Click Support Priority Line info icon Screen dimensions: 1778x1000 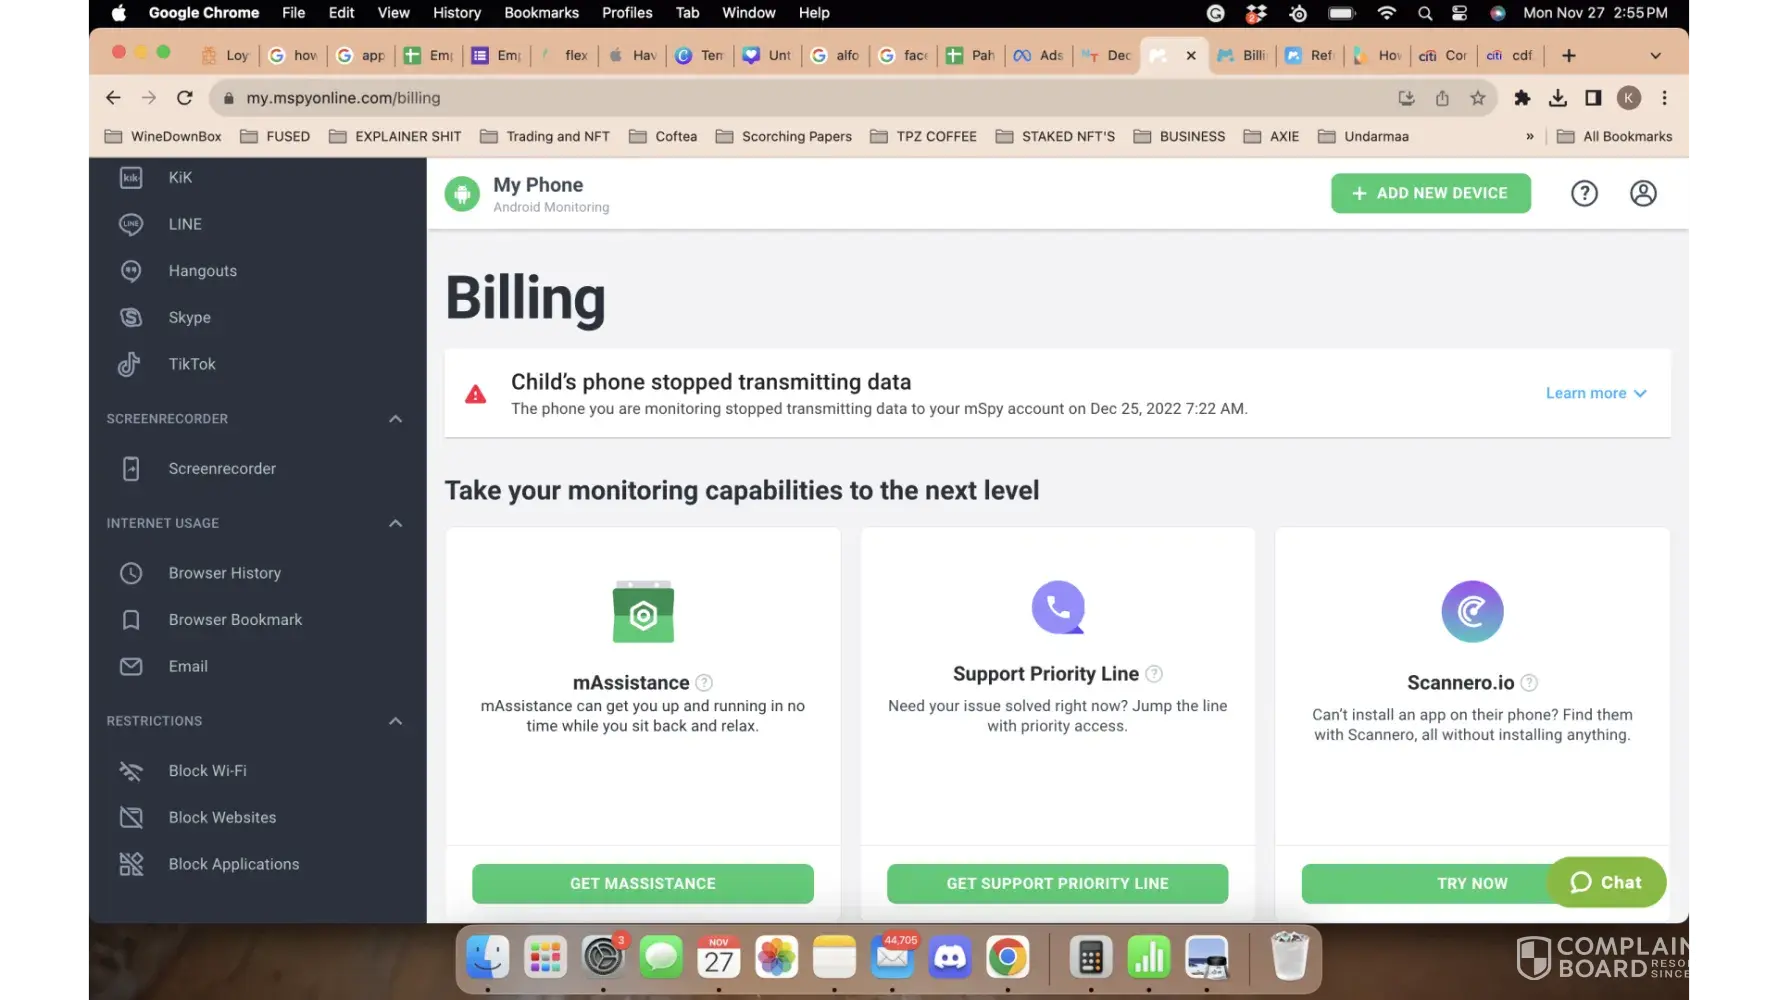pos(1153,674)
